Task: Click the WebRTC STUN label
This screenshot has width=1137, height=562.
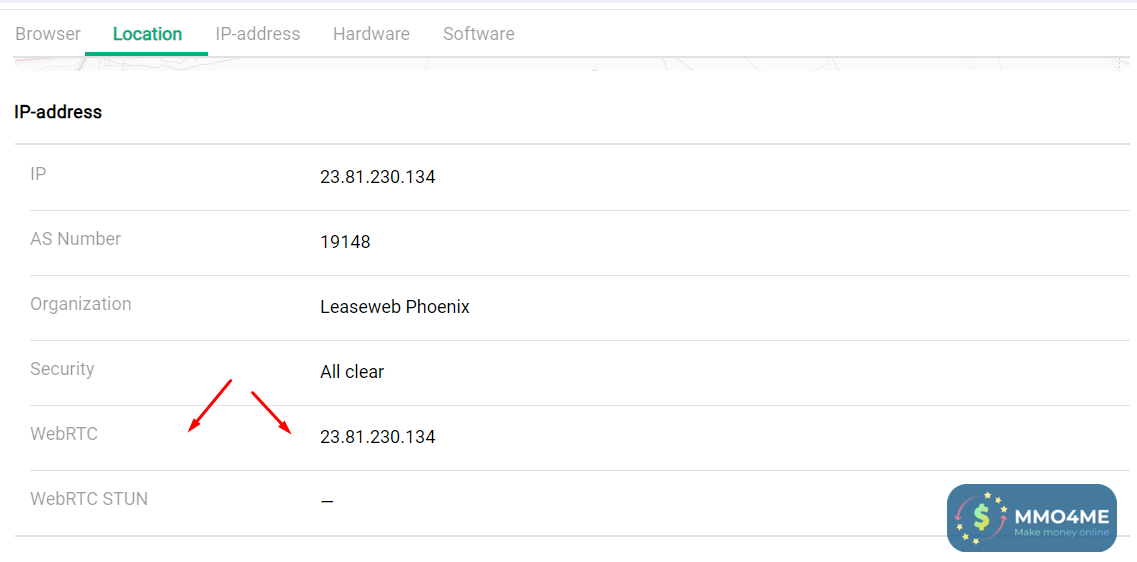Action: 89,499
